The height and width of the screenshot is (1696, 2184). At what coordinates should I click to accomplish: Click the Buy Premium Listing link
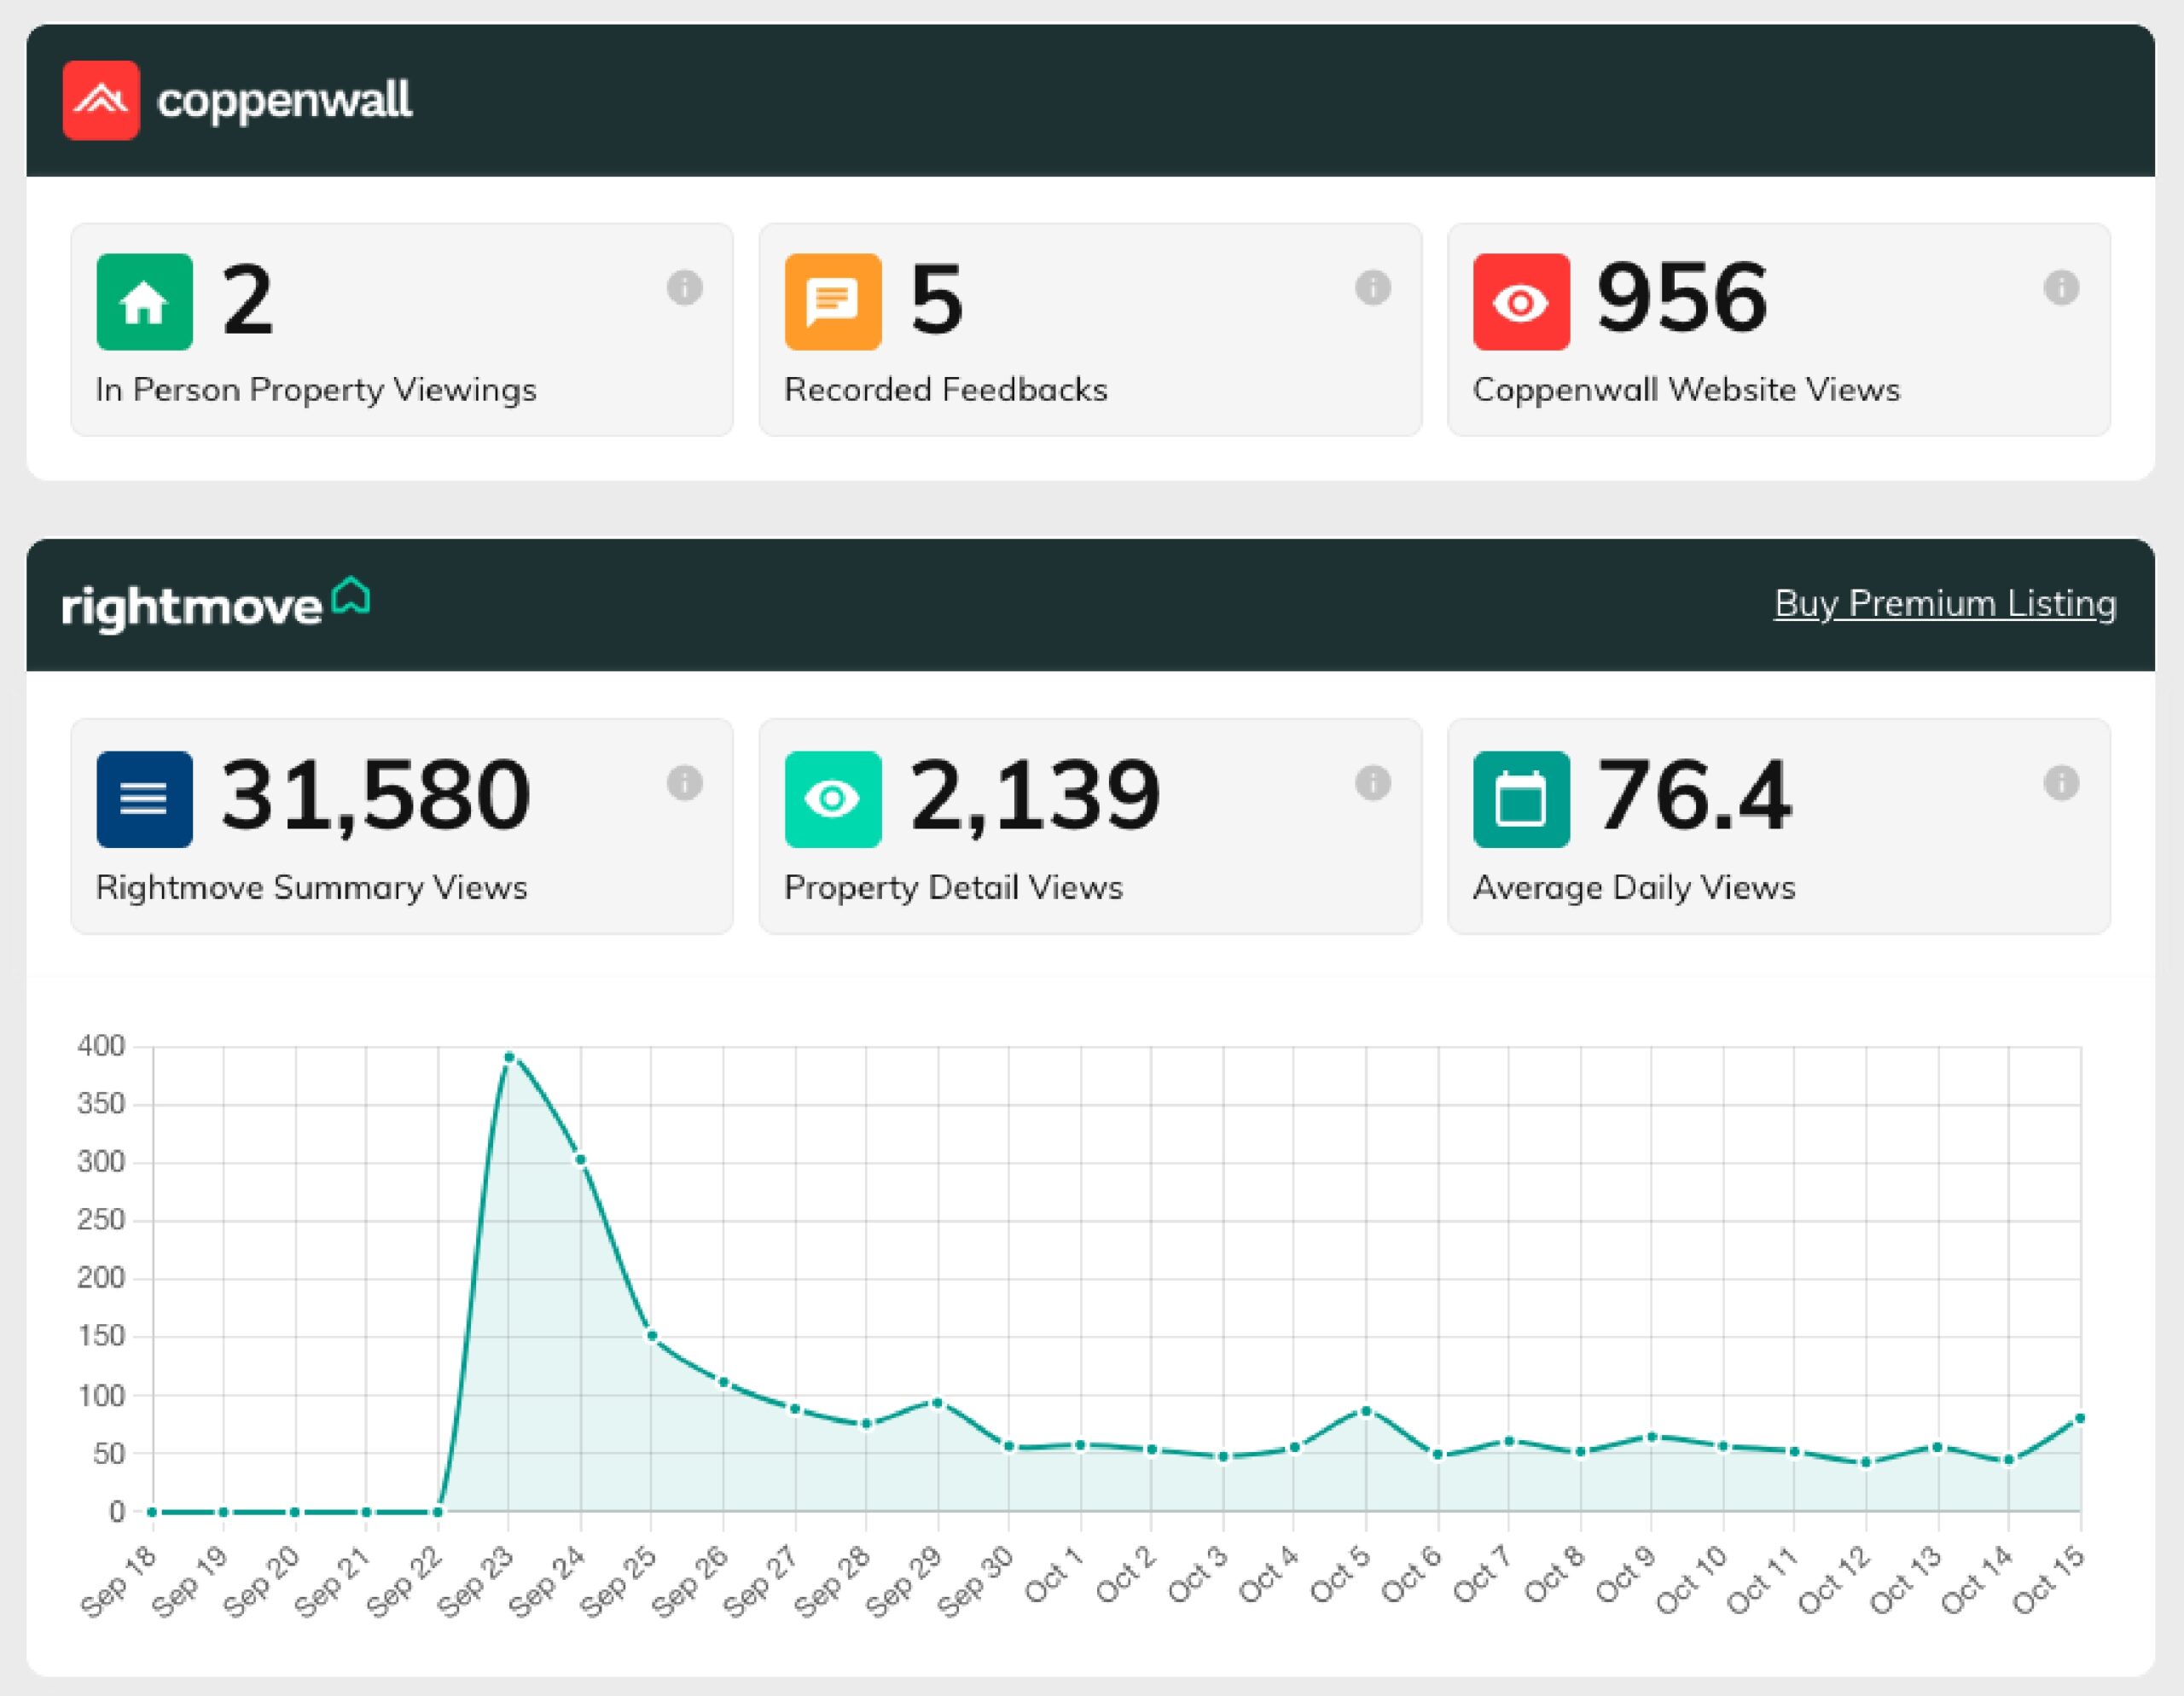[1945, 603]
